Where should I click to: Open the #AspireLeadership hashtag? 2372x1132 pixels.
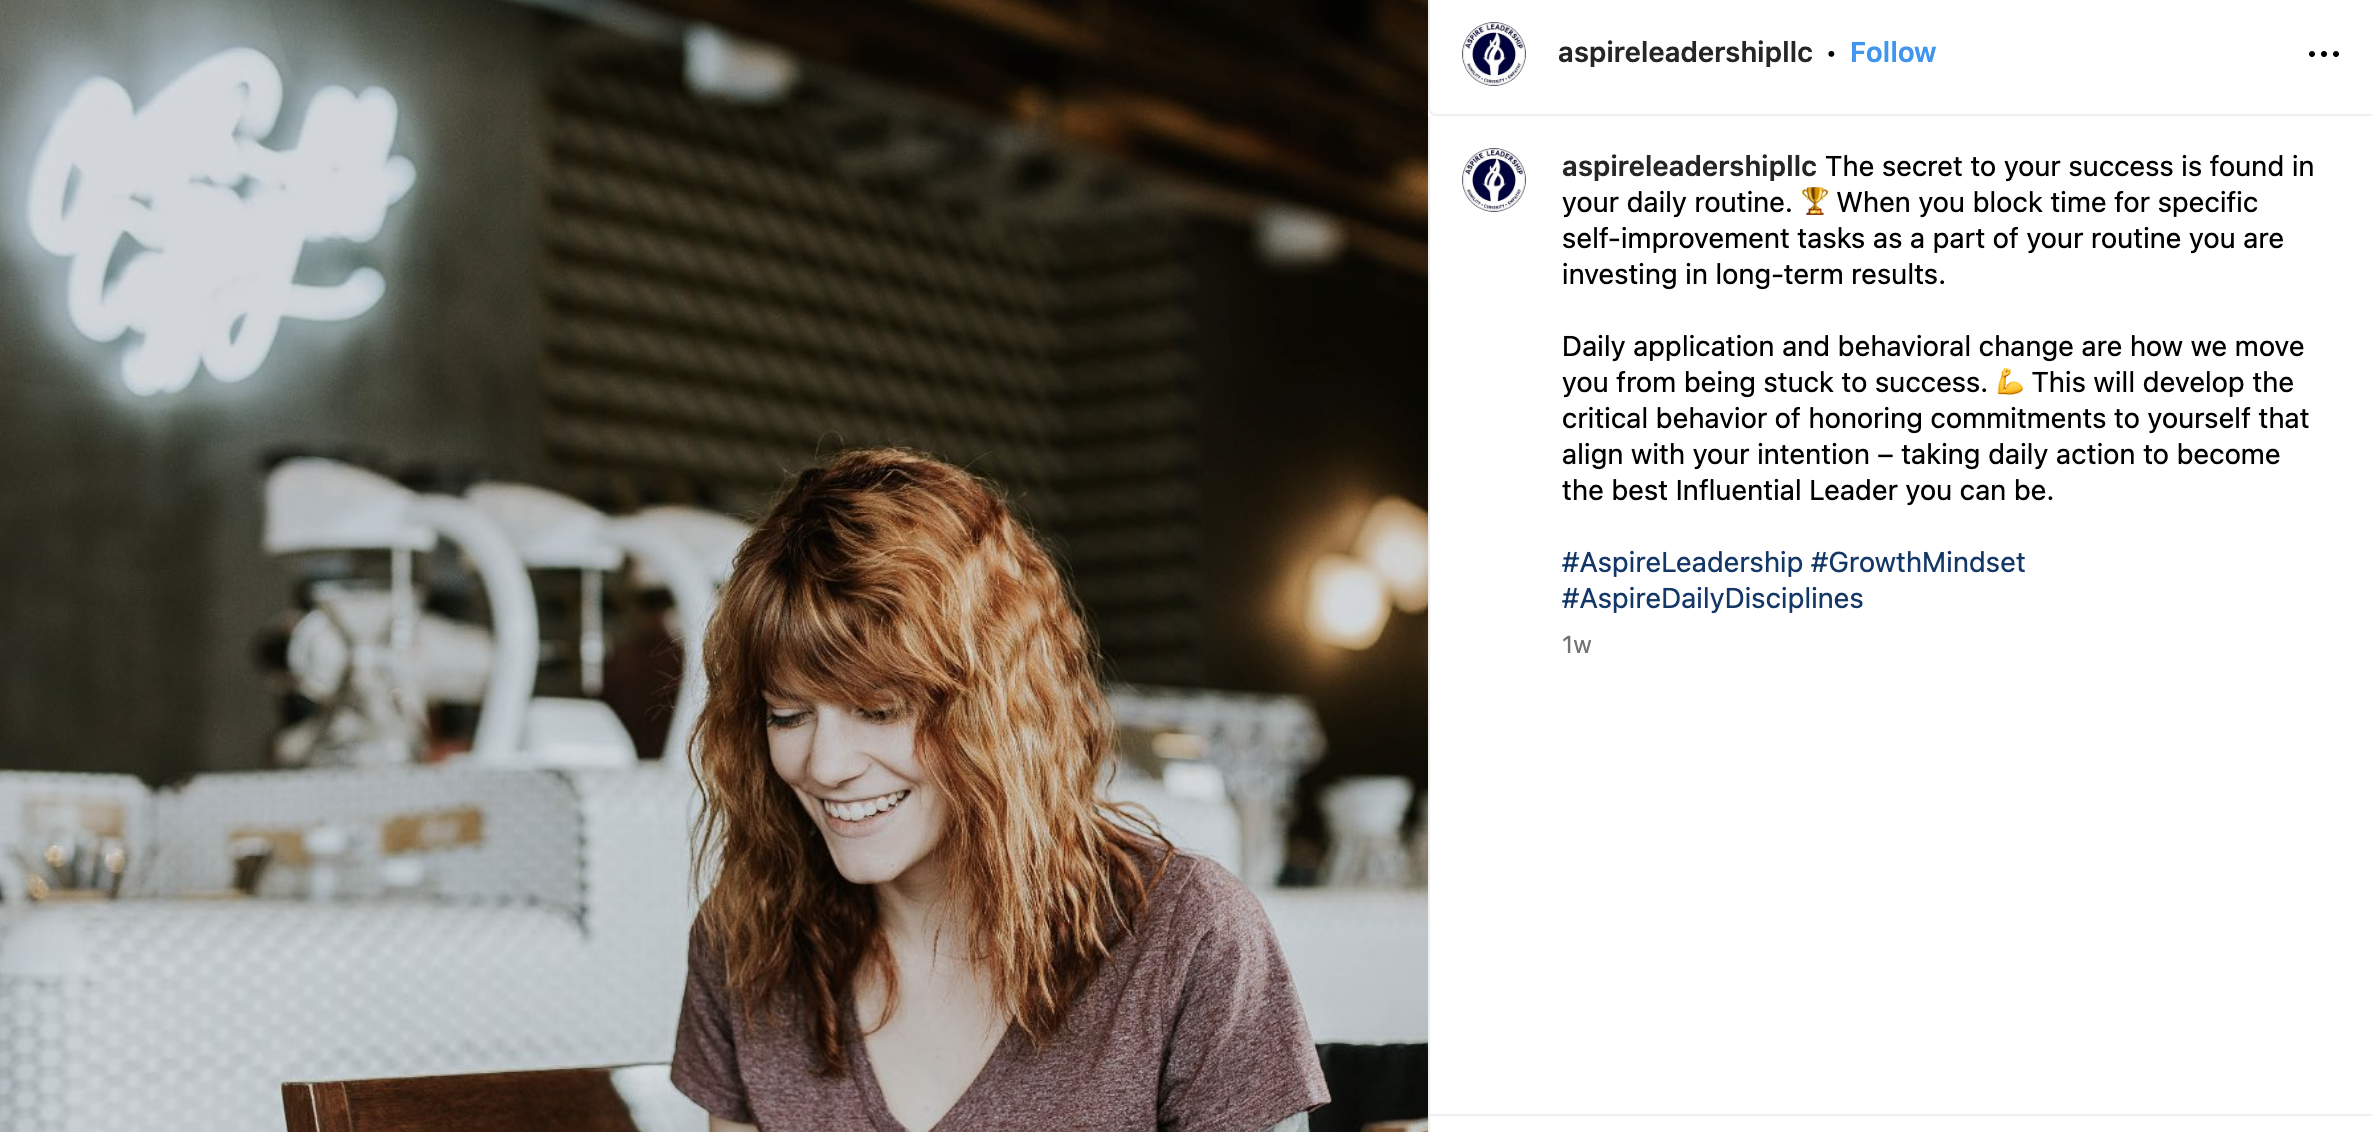(x=1681, y=562)
